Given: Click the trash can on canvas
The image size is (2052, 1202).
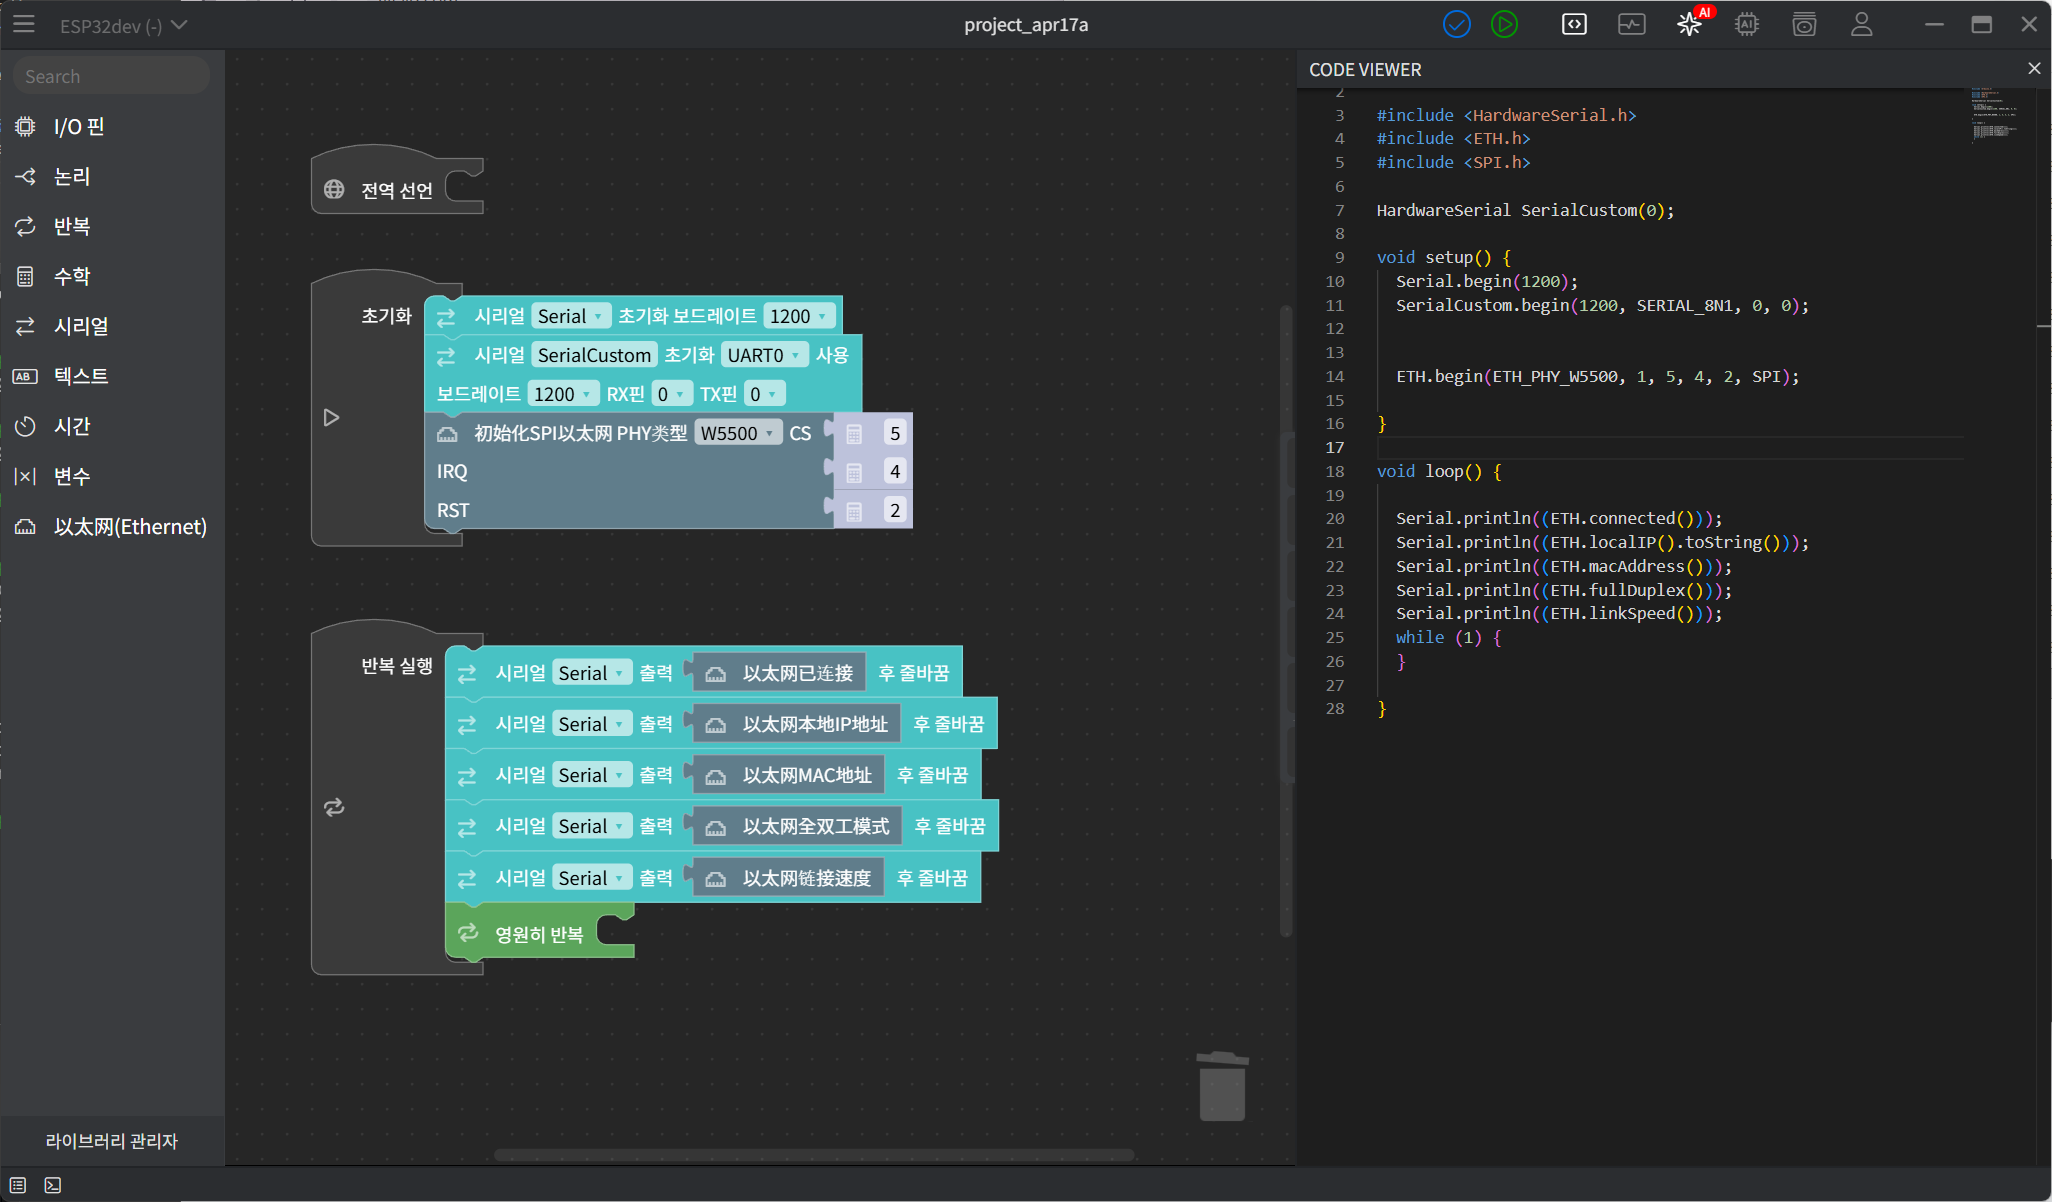Looking at the screenshot, I should [x=1222, y=1086].
